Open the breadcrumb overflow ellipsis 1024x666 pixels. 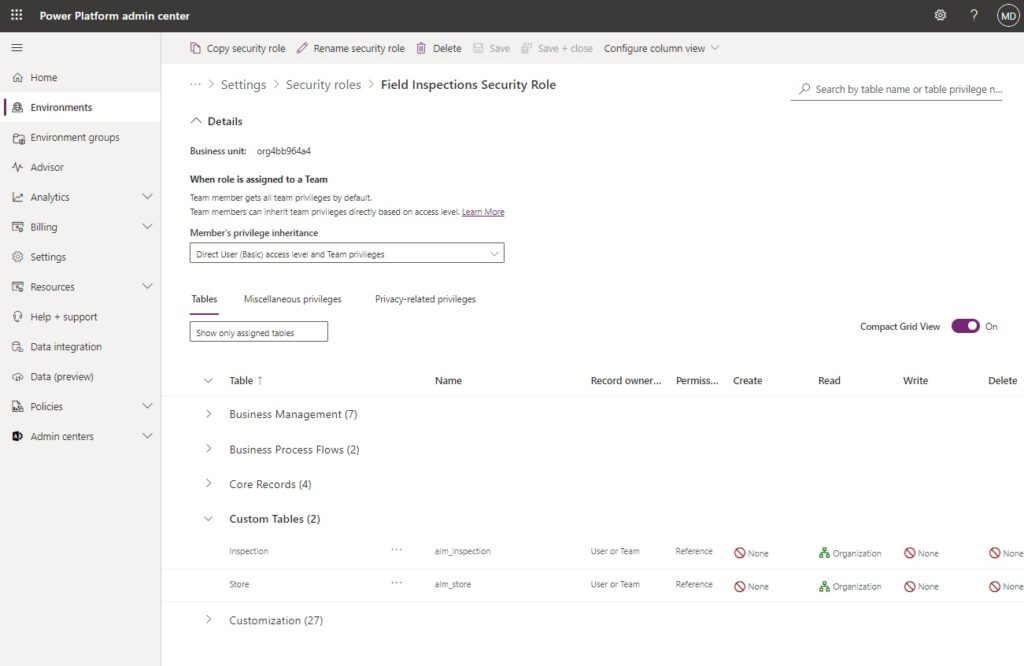point(195,84)
